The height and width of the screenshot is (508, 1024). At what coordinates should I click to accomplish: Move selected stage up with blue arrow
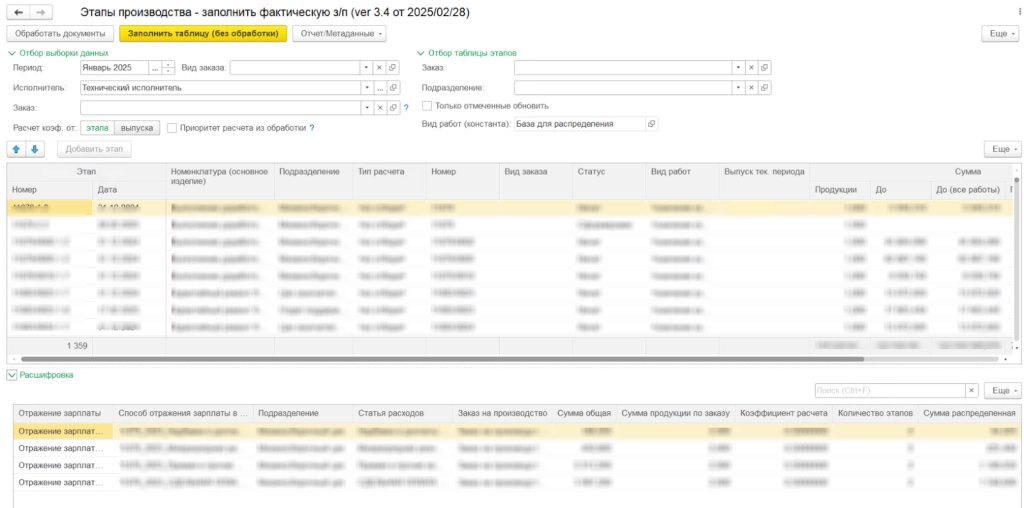[16, 150]
